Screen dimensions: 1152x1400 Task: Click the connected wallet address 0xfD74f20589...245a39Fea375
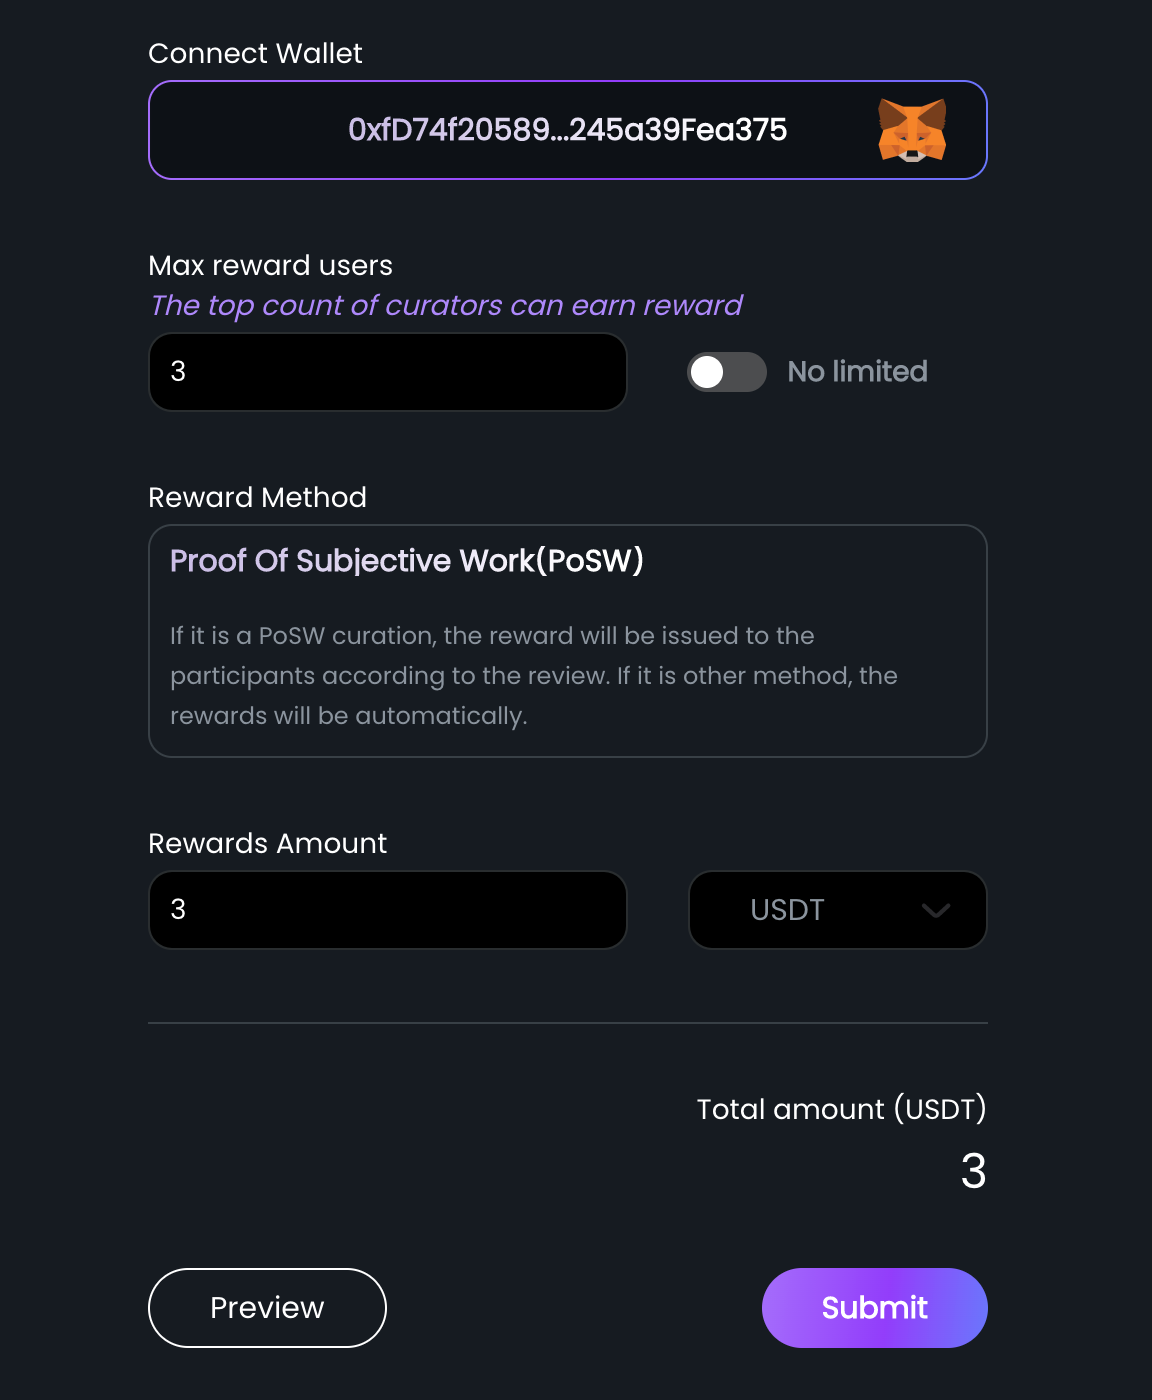(x=567, y=130)
